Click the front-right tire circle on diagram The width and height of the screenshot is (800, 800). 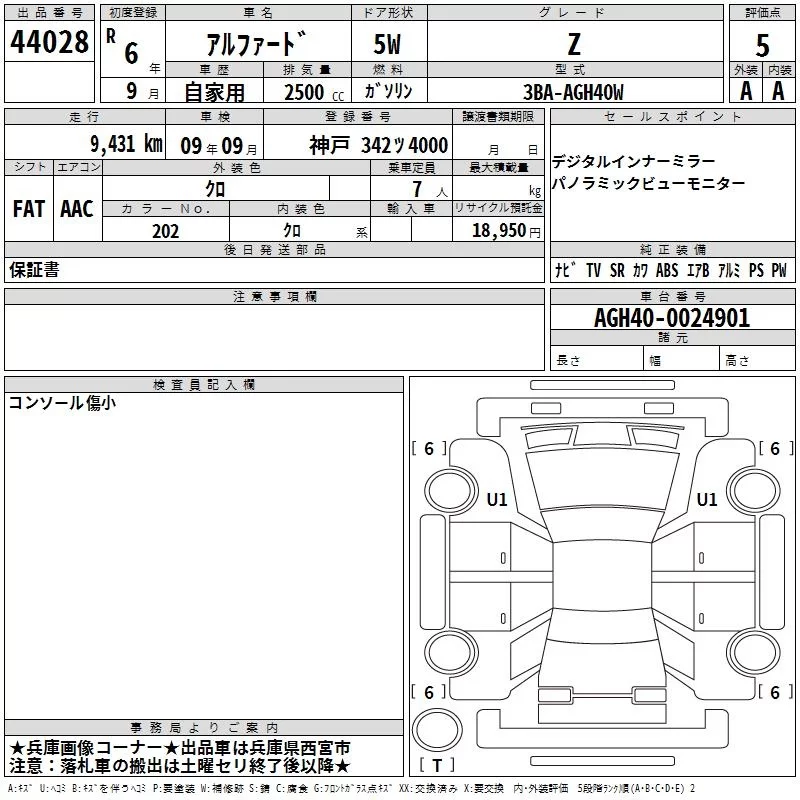[x=754, y=492]
